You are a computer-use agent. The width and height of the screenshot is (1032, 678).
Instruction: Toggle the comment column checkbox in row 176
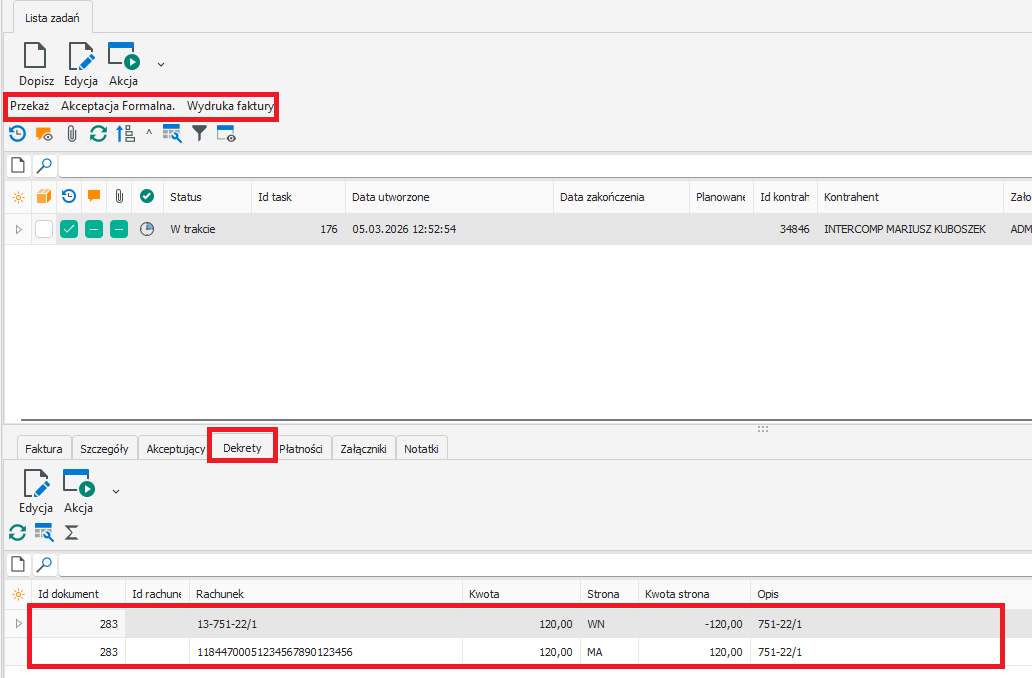[94, 229]
